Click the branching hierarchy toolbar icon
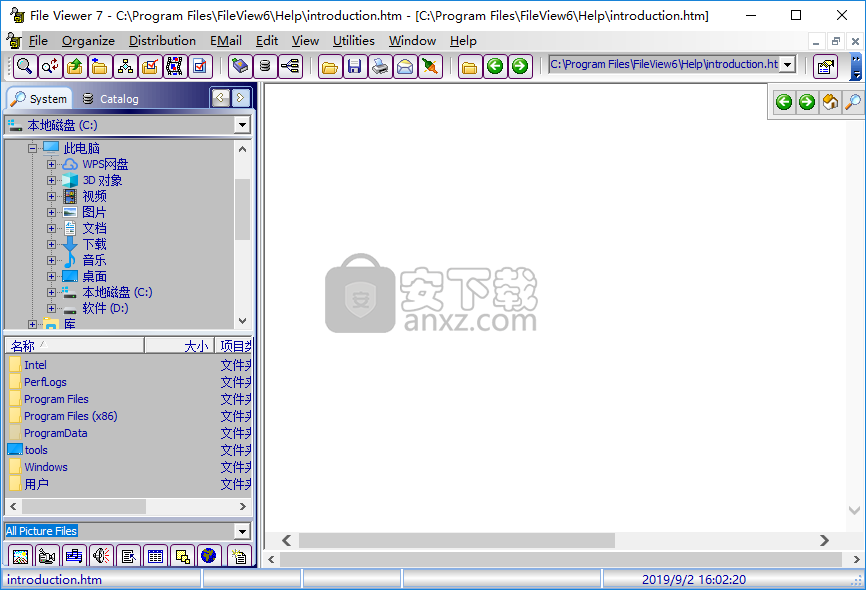Screen dimensions: 866x590 pyautogui.click(x=290, y=67)
